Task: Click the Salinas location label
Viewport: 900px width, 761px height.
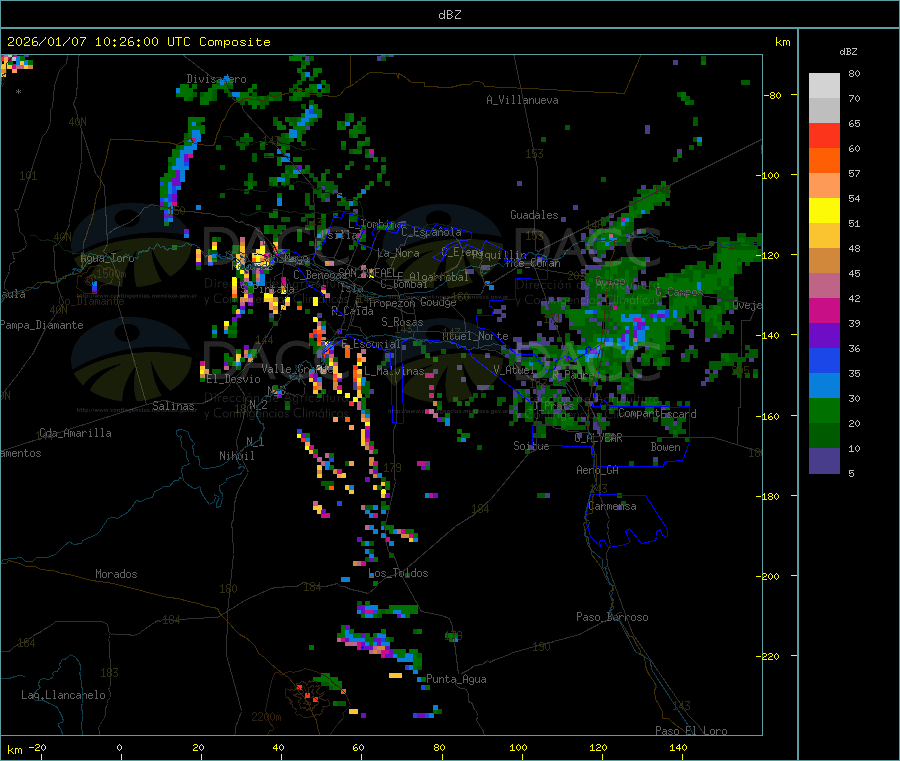Action: 173,406
